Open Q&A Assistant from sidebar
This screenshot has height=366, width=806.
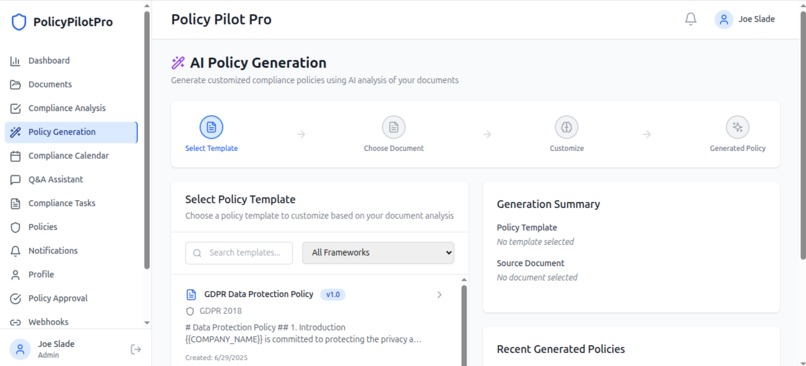point(71,180)
